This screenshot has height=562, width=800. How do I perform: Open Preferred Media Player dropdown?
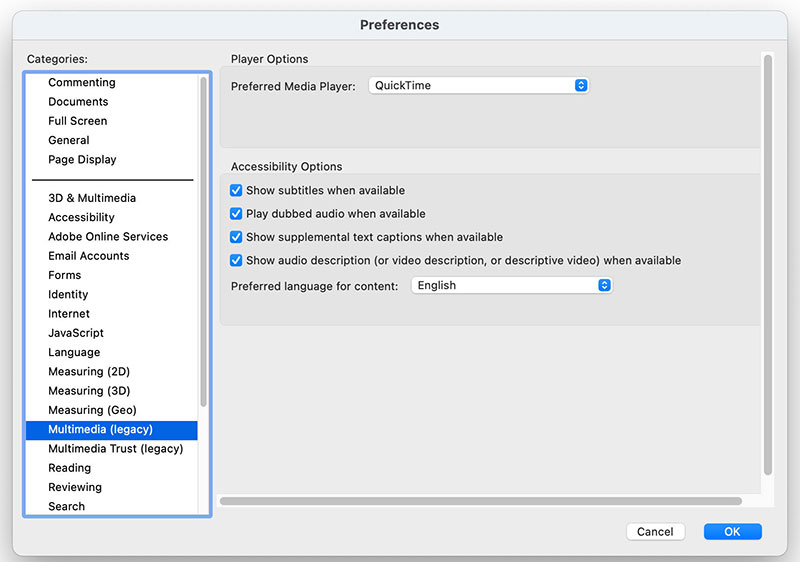pos(479,86)
